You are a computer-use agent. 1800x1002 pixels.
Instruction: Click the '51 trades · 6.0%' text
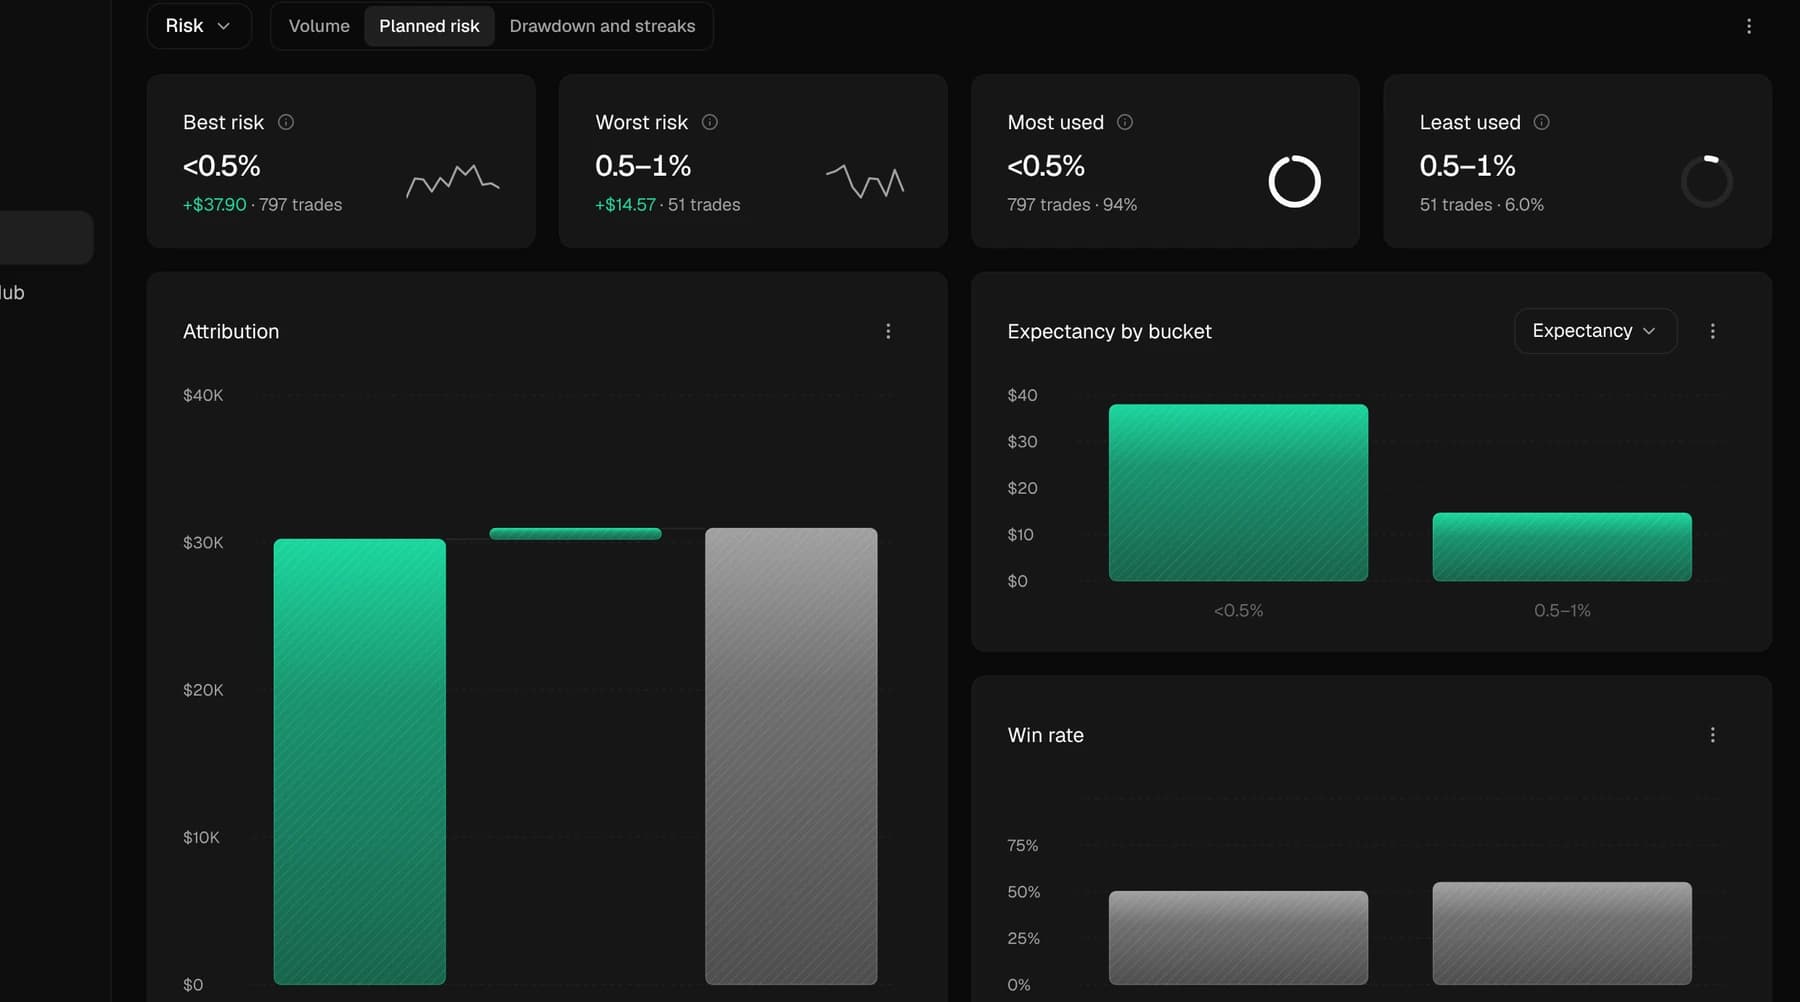[1481, 205]
